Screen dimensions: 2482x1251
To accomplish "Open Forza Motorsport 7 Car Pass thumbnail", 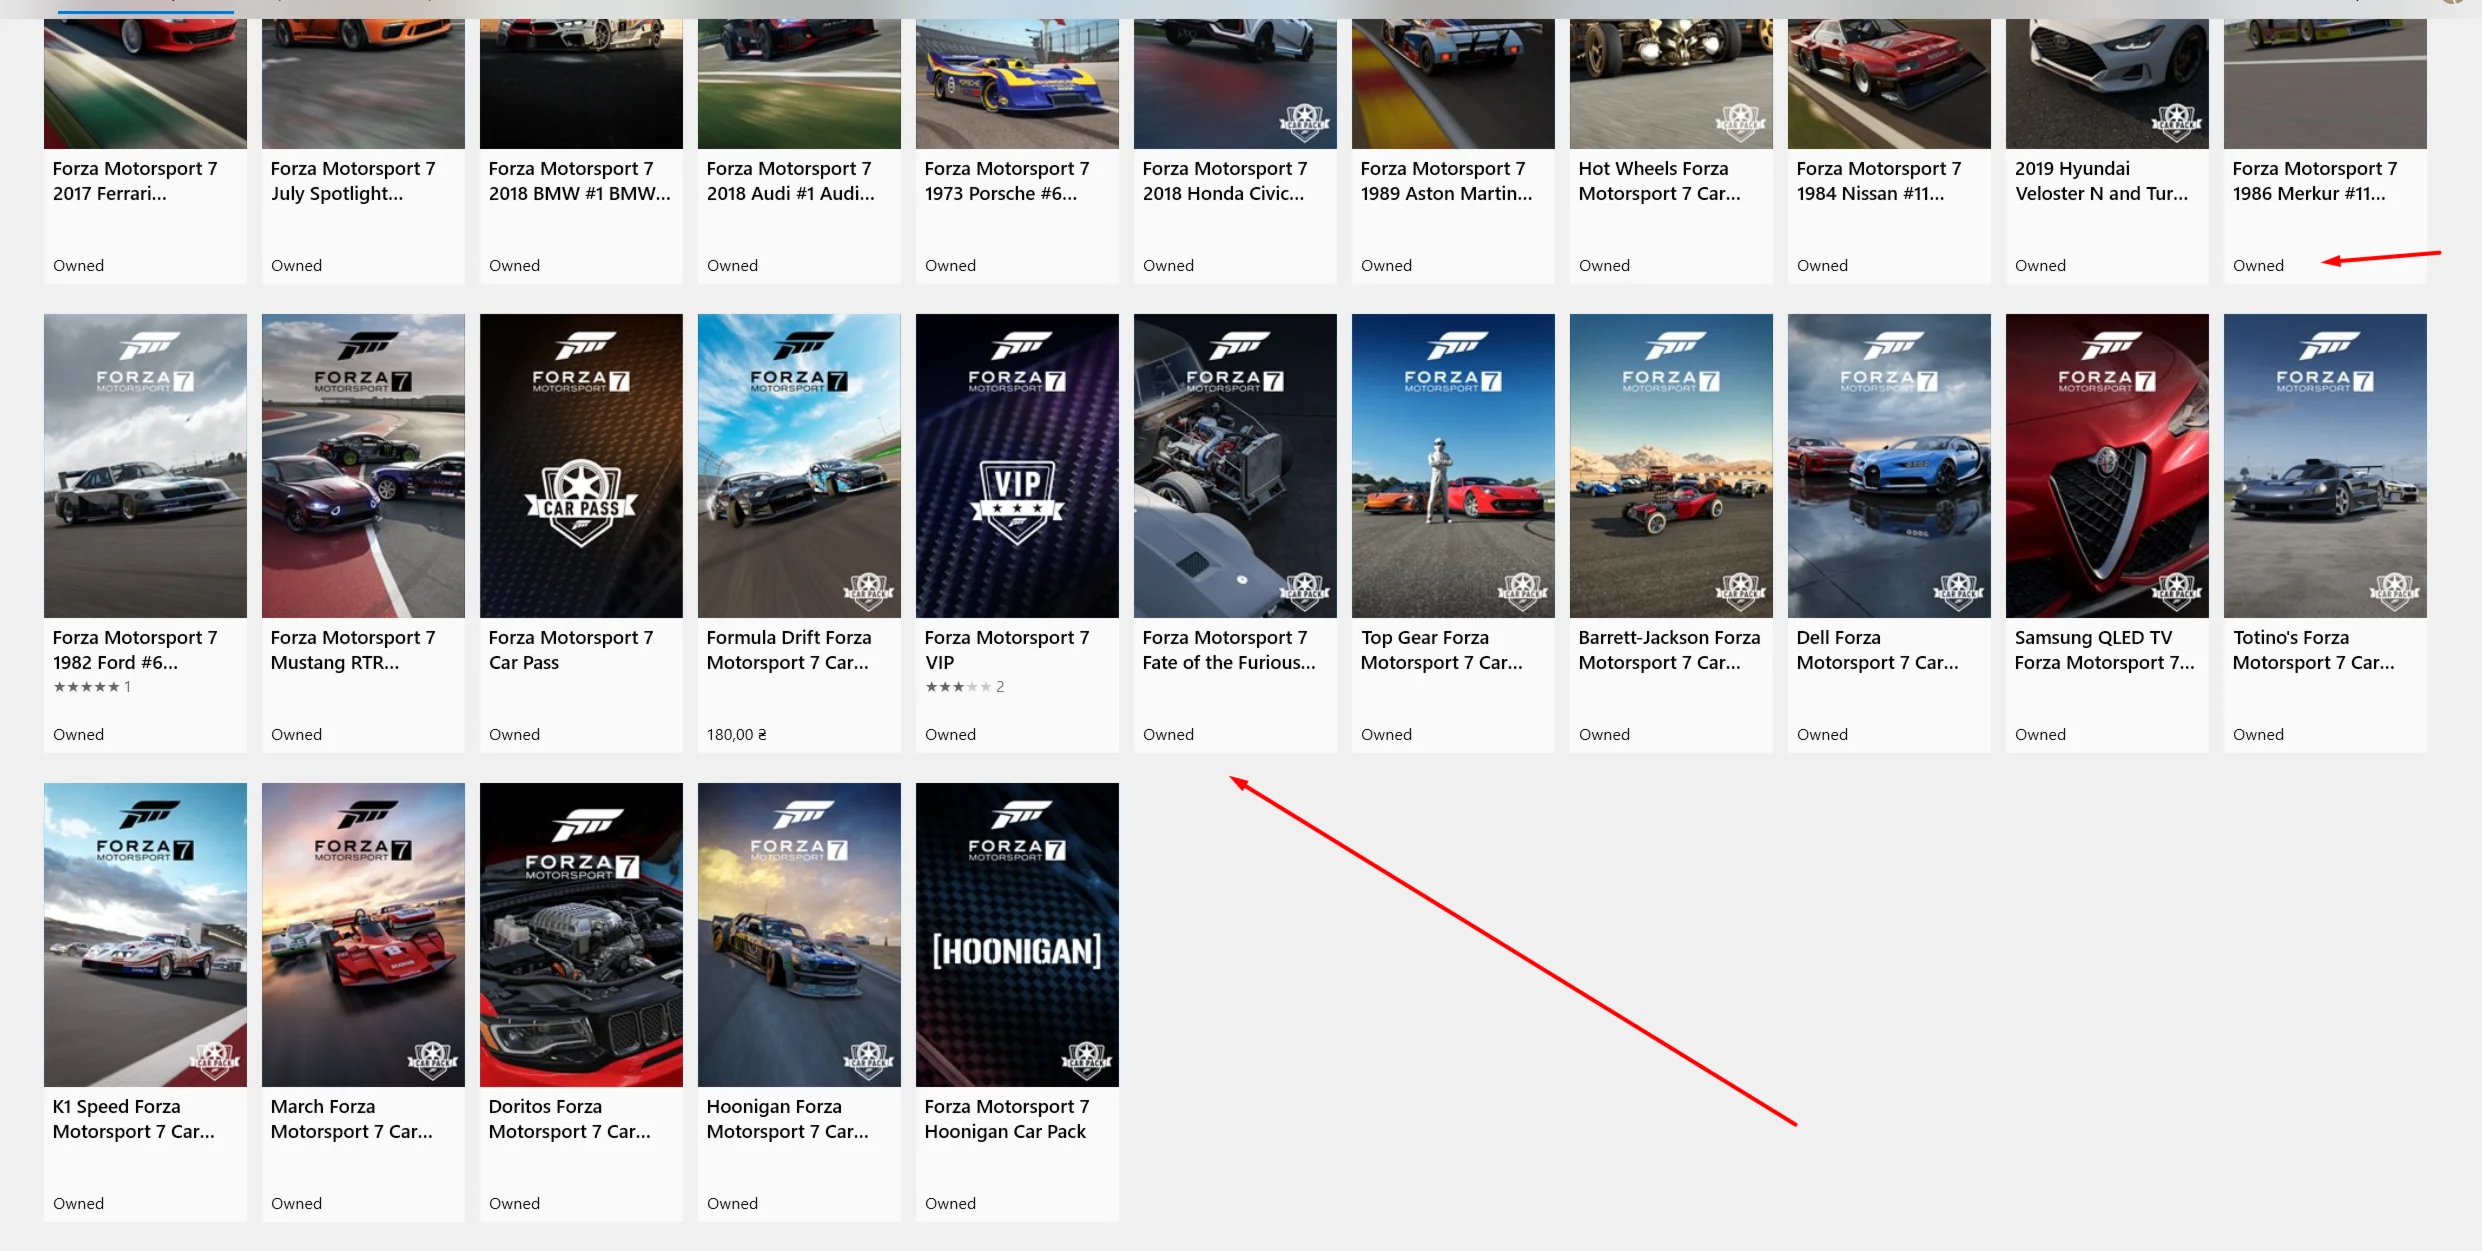I will point(581,466).
